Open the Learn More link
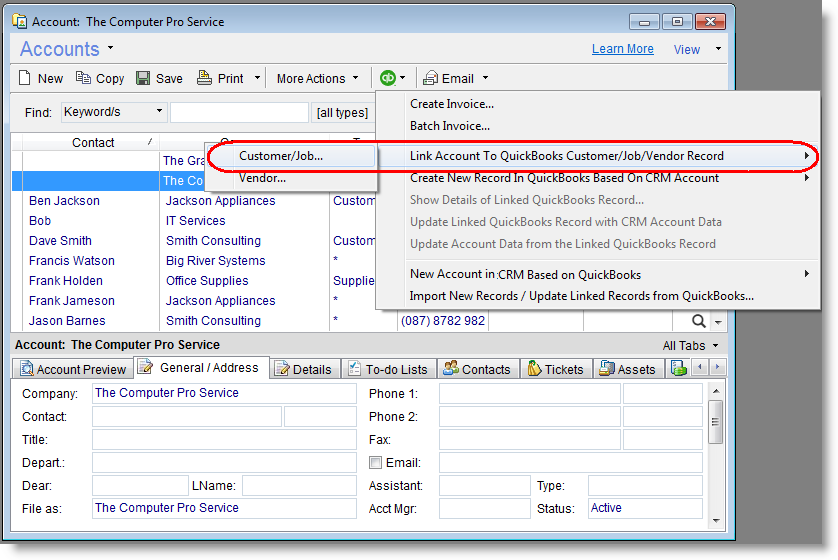Image resolution: width=838 pixels, height=560 pixels. coord(622,49)
